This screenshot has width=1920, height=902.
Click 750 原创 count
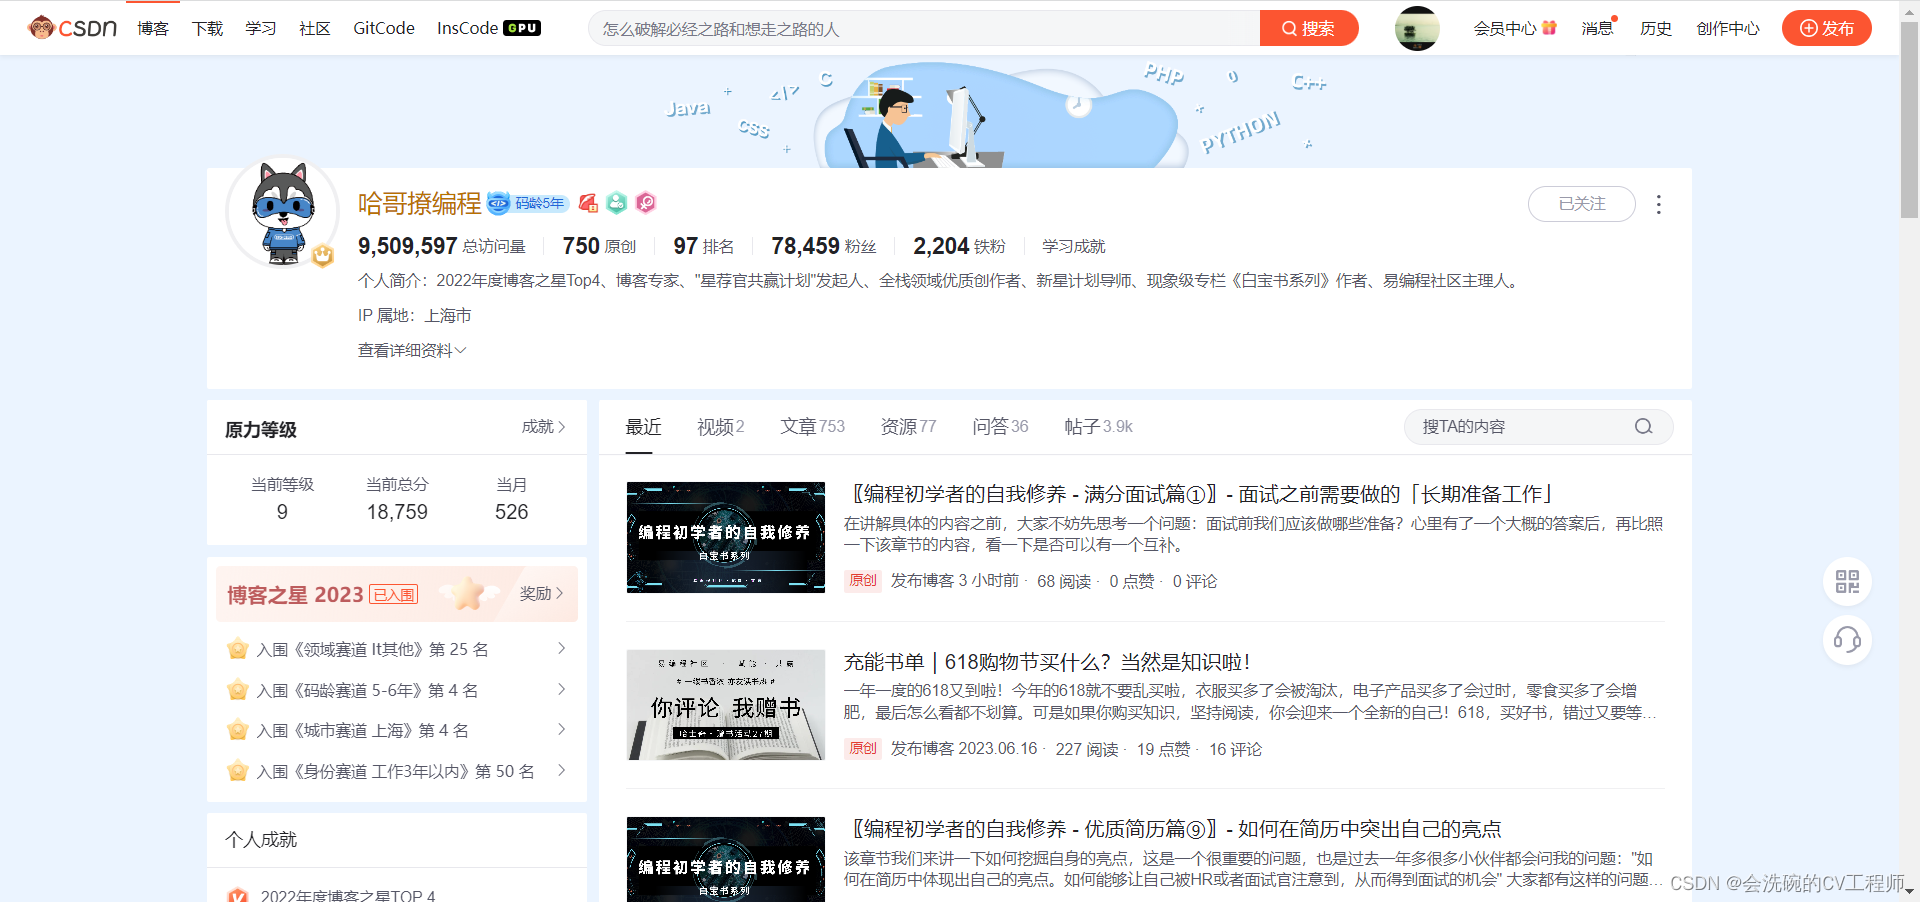click(599, 246)
